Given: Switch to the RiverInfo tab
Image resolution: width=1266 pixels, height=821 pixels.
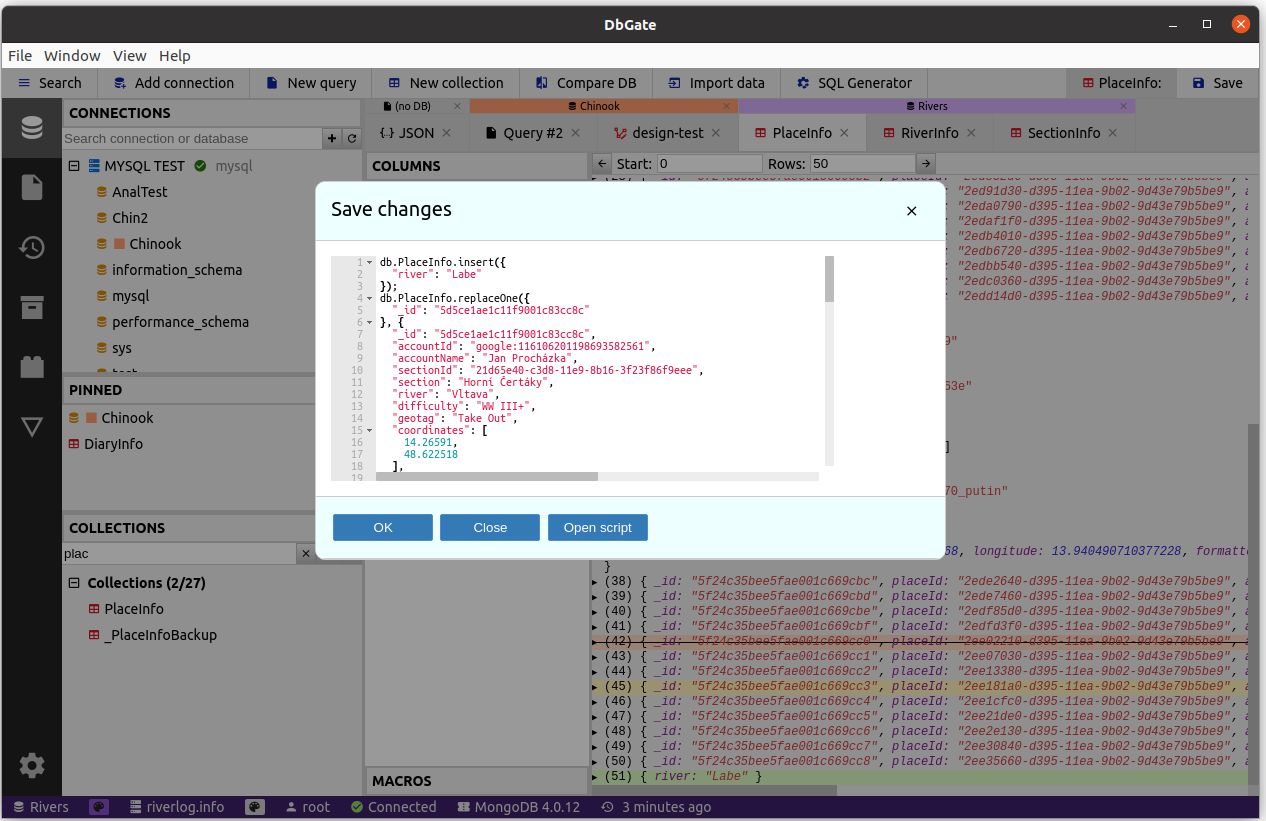Looking at the screenshot, I should pyautogui.click(x=930, y=133).
